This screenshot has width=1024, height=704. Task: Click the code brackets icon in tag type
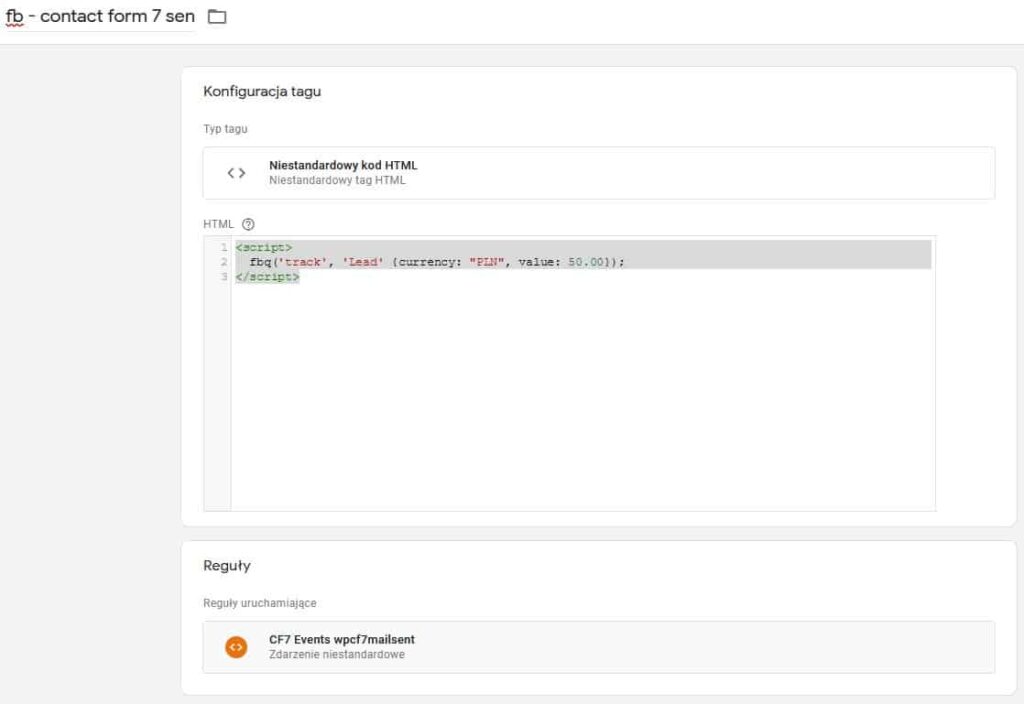click(236, 173)
